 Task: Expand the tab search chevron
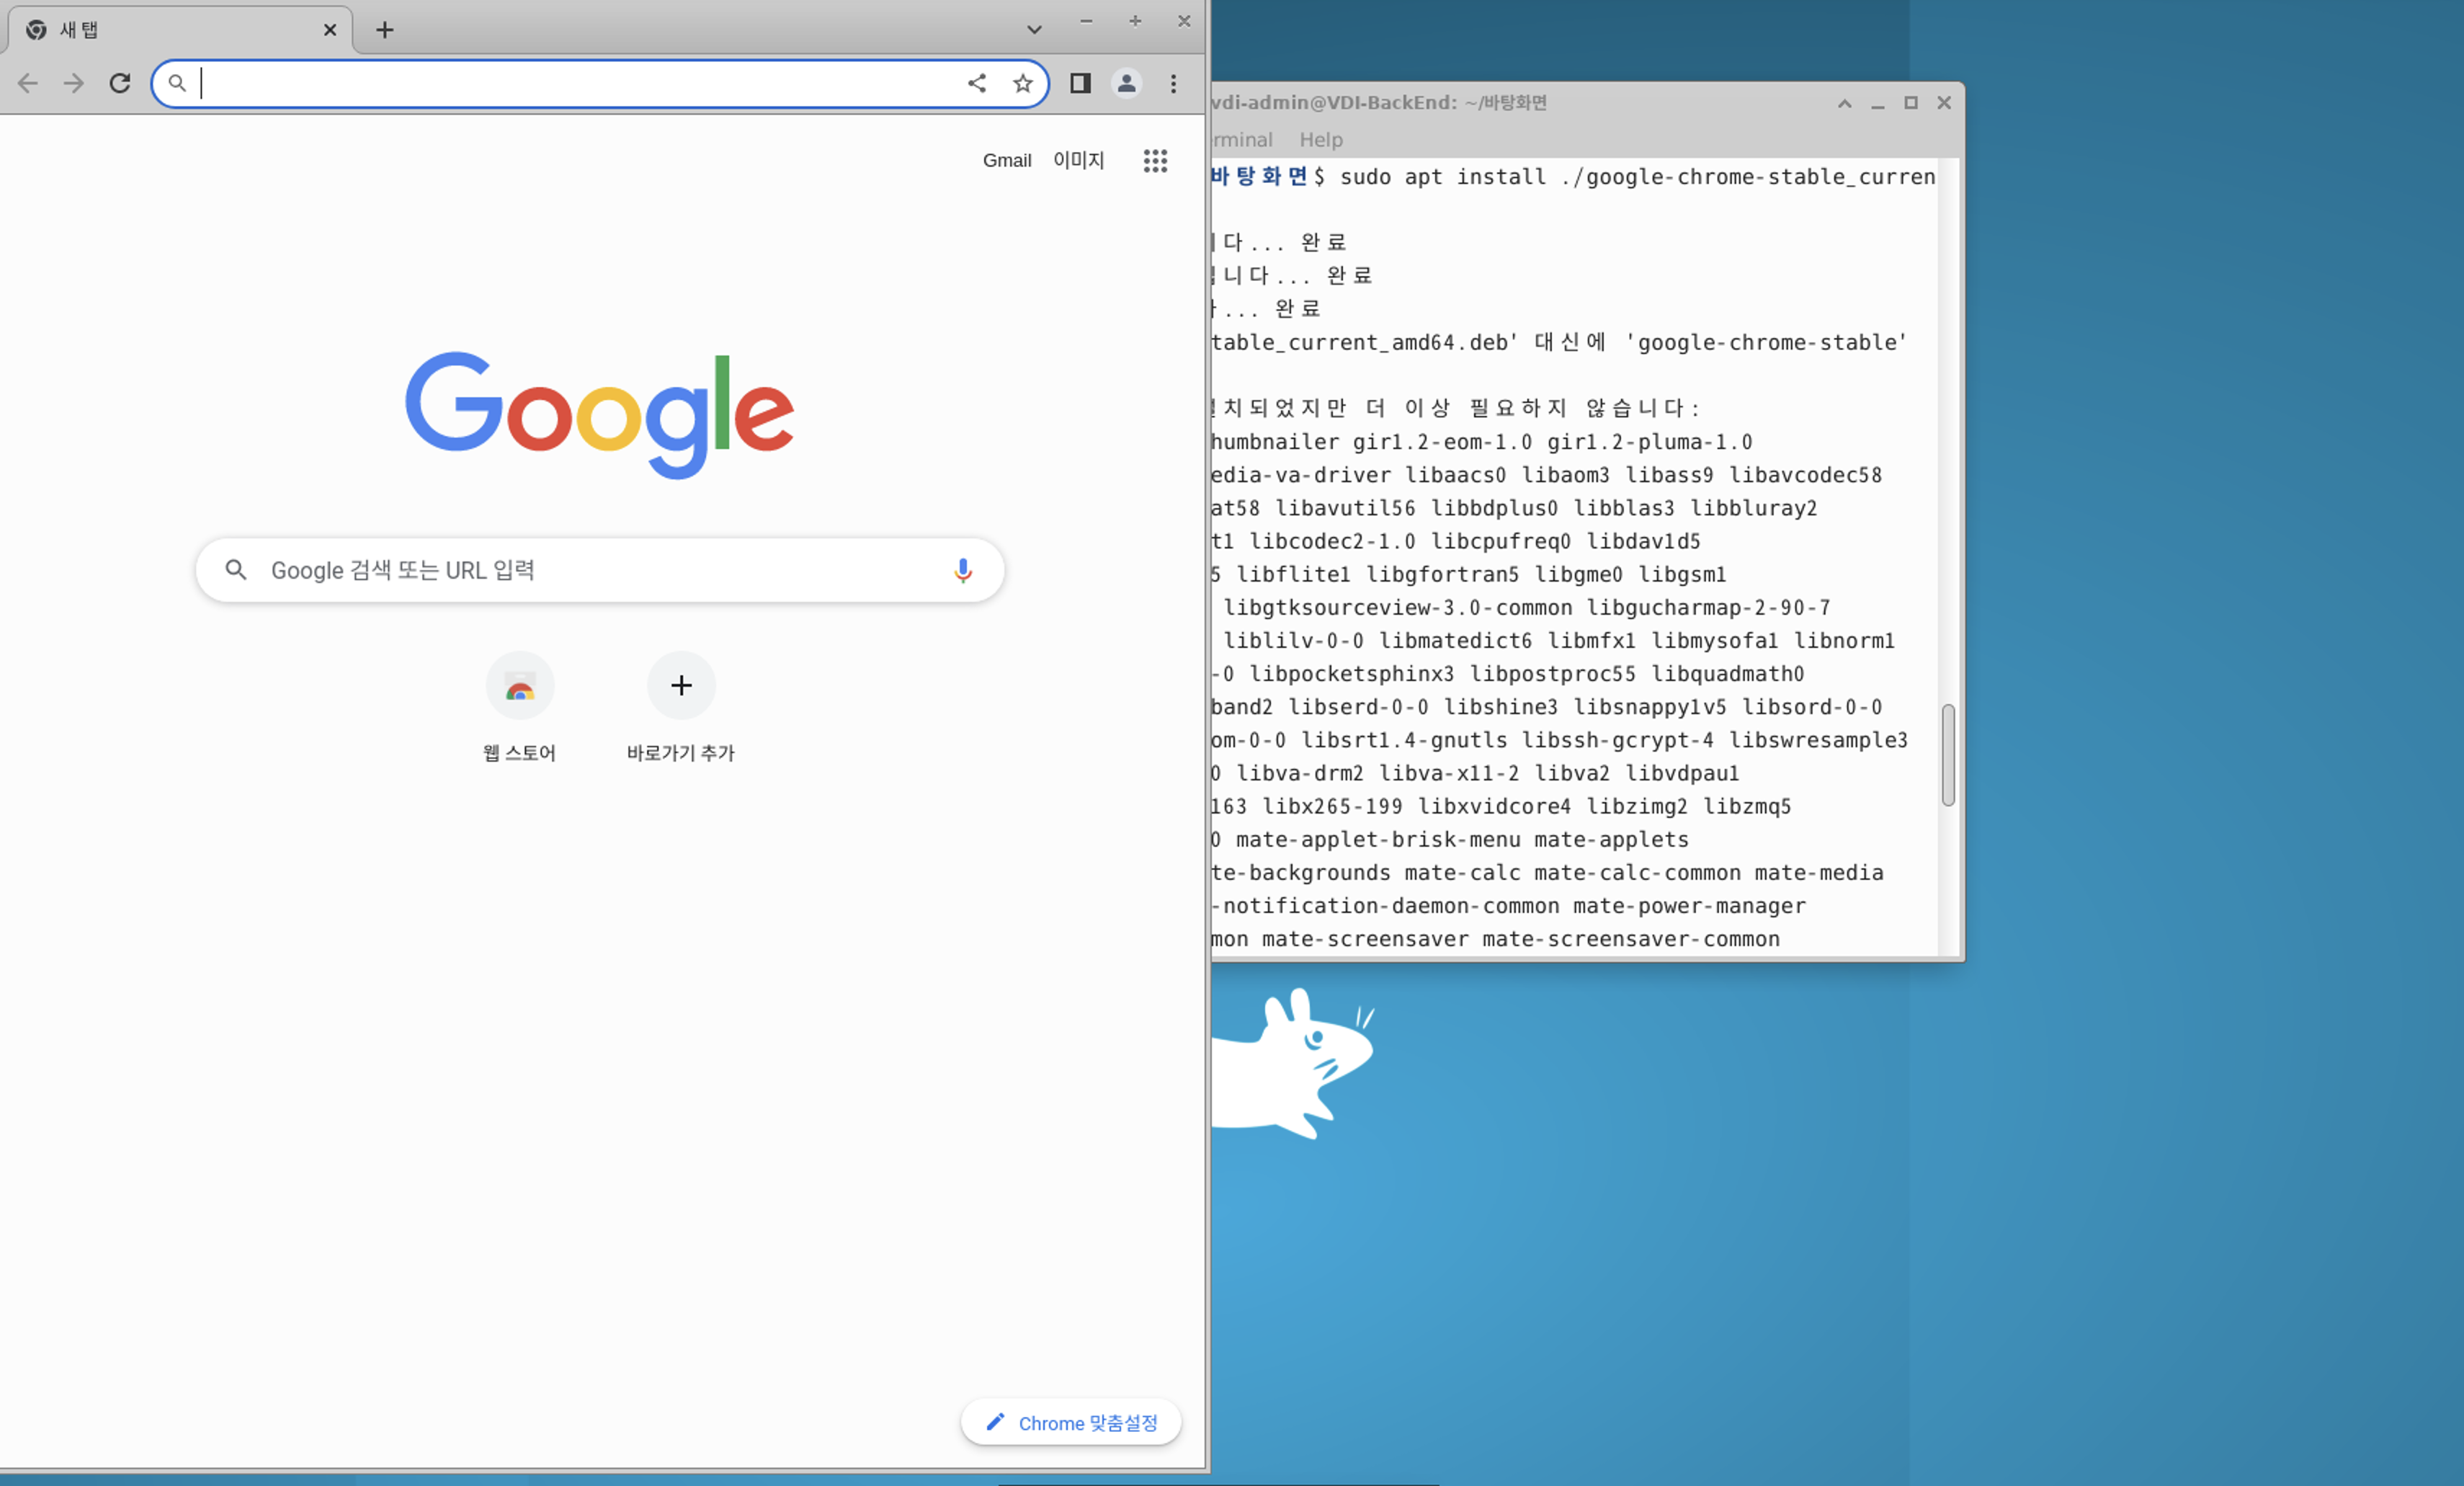click(1034, 30)
